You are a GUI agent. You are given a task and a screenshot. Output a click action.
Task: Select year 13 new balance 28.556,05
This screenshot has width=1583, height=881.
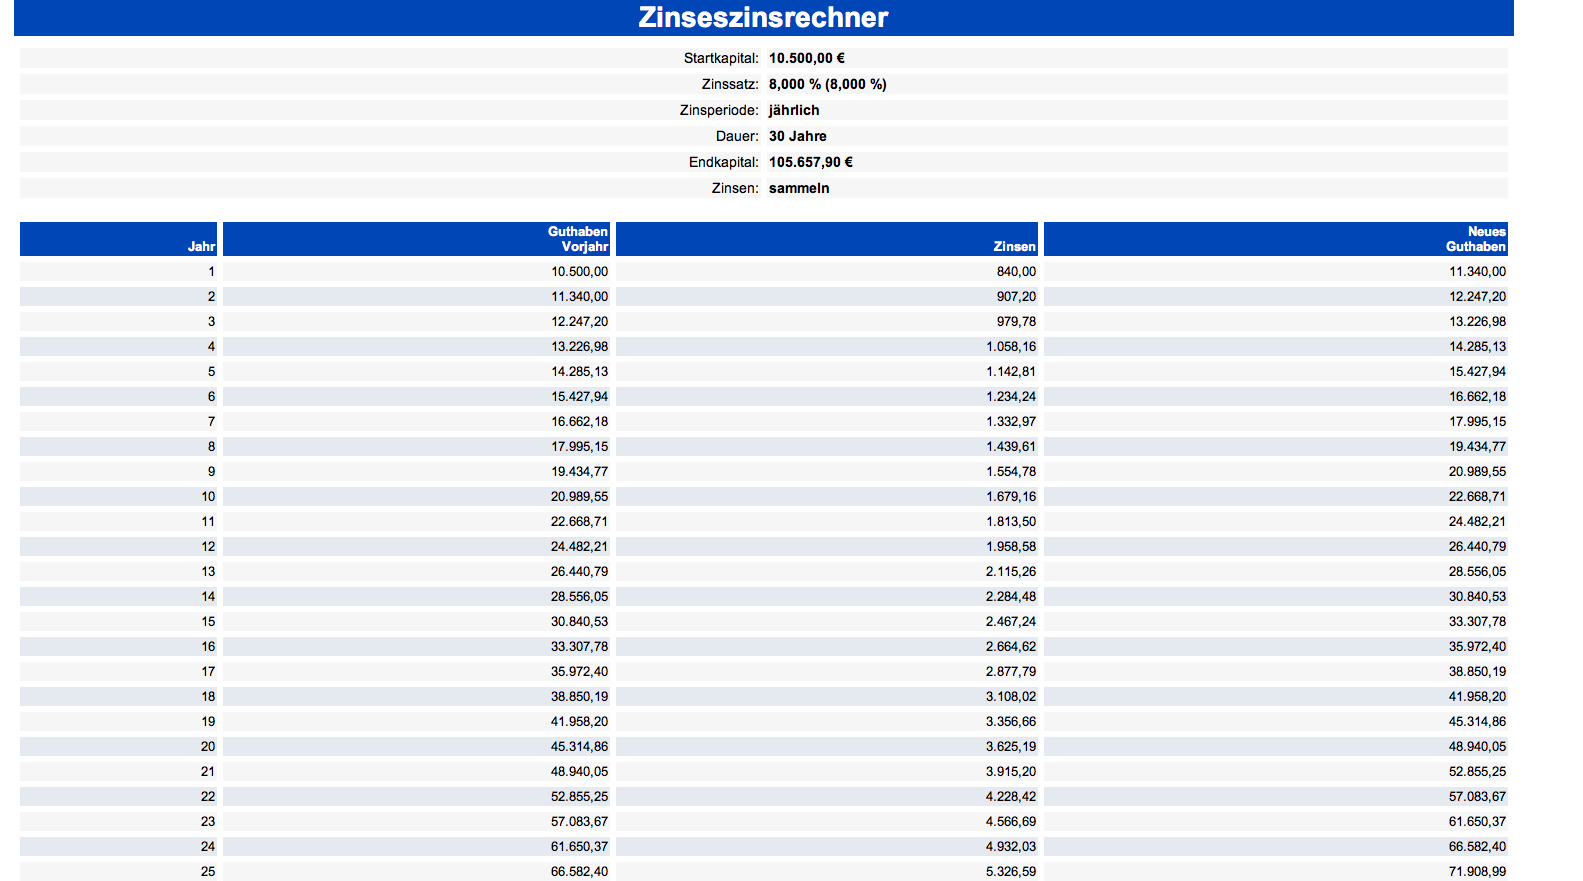[1477, 572]
